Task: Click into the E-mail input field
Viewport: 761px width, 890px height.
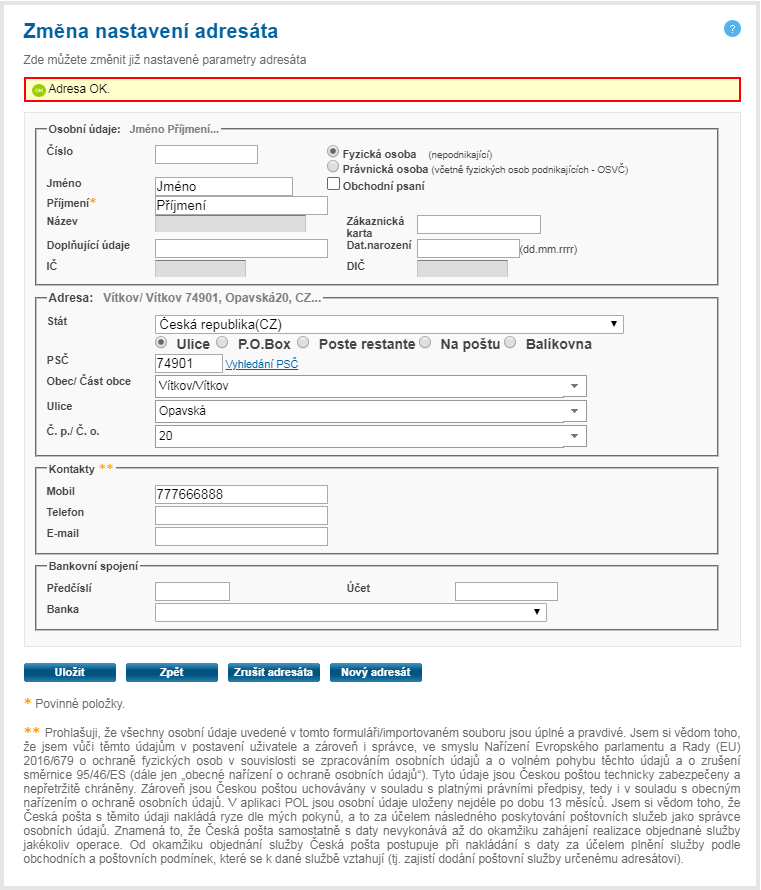Action: [x=241, y=536]
